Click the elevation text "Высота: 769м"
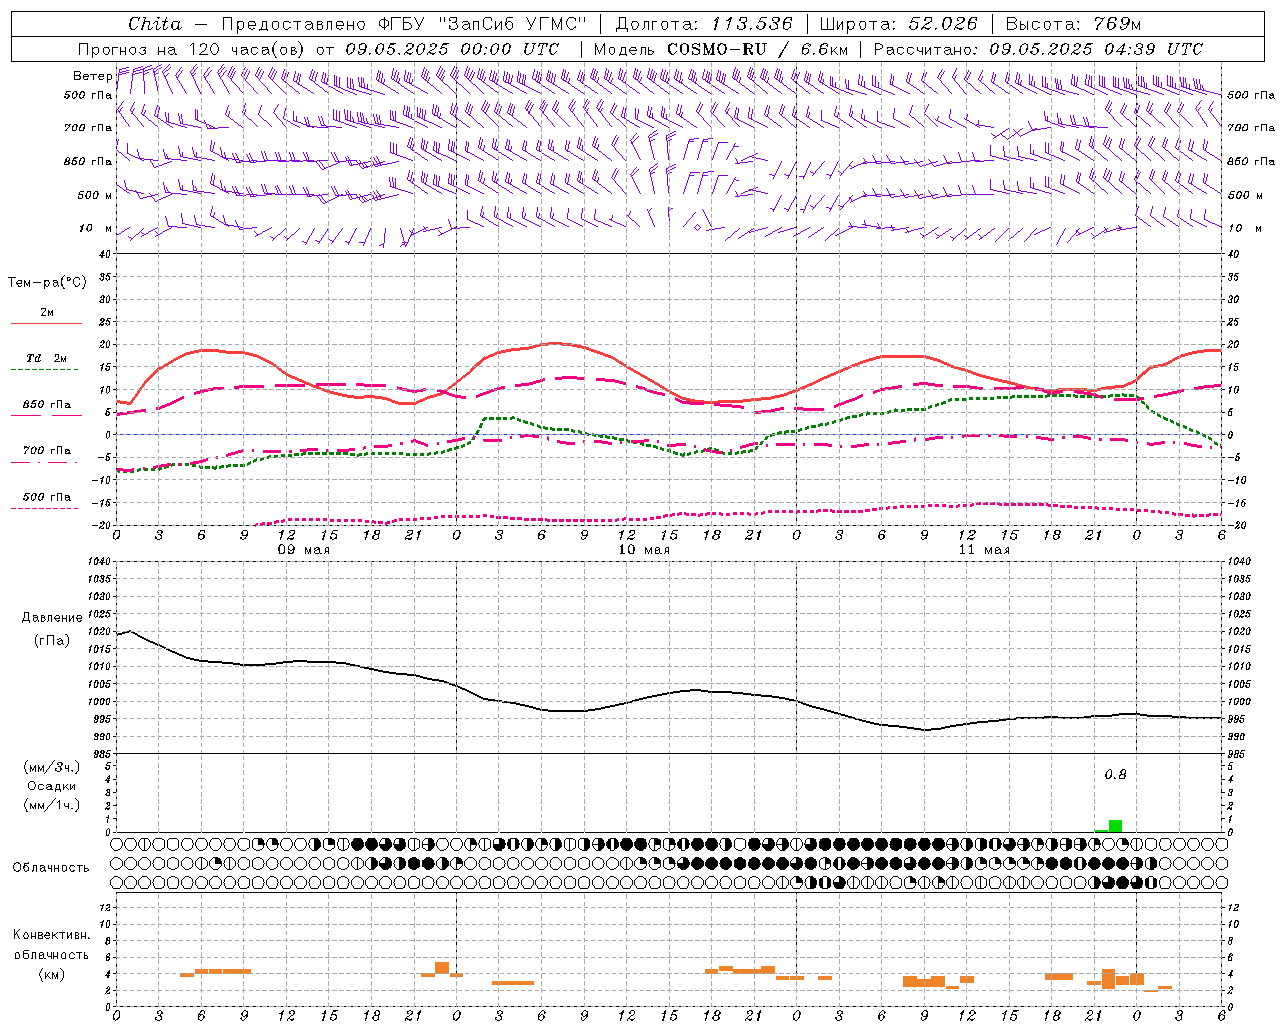The width and height of the screenshot is (1280, 1024). tap(1073, 23)
